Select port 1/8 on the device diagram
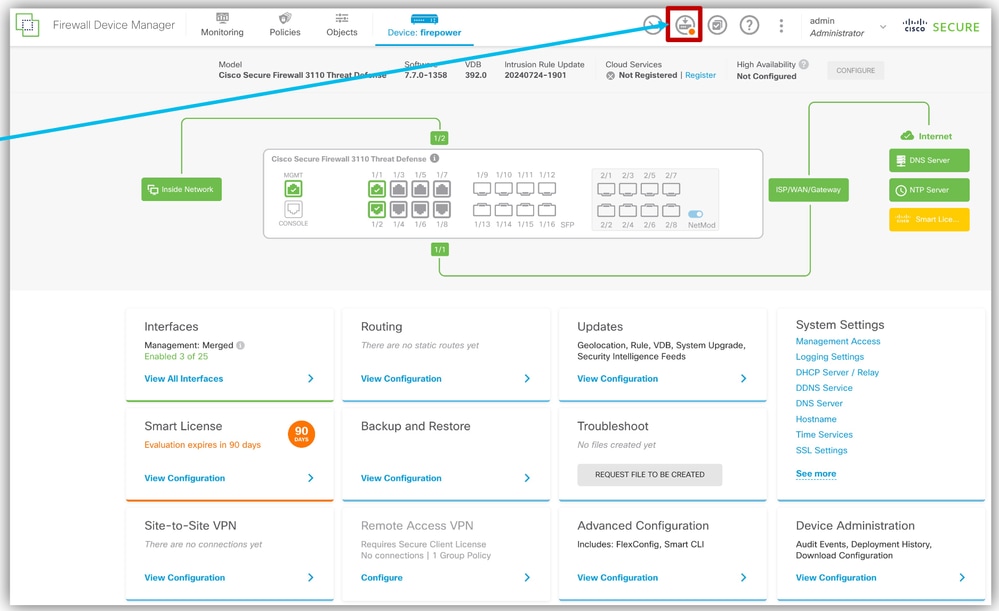999x611 pixels. (x=442, y=209)
